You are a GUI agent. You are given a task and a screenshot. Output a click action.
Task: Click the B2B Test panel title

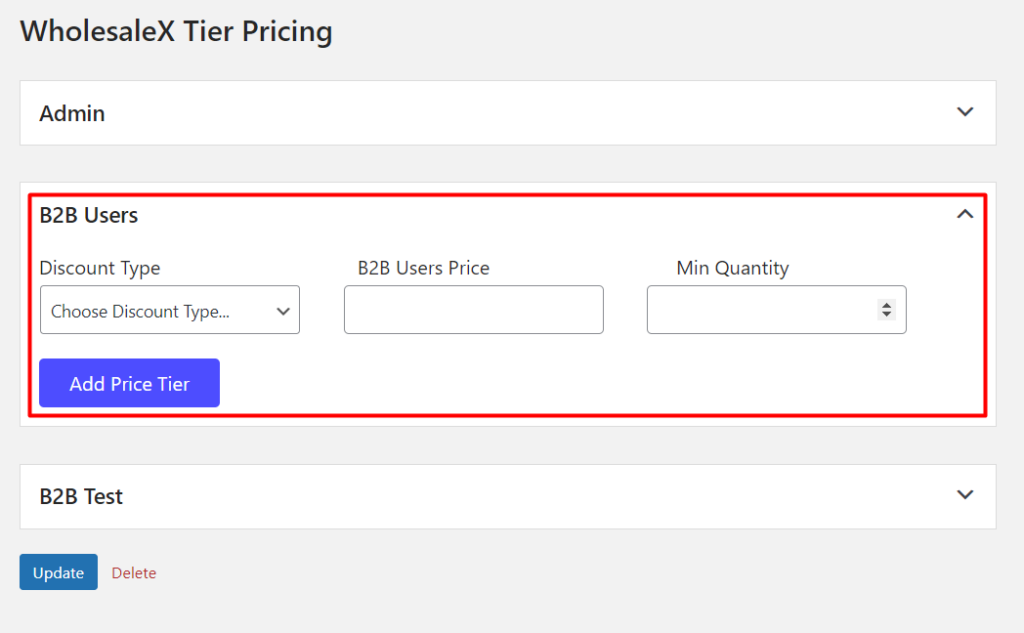(x=81, y=497)
